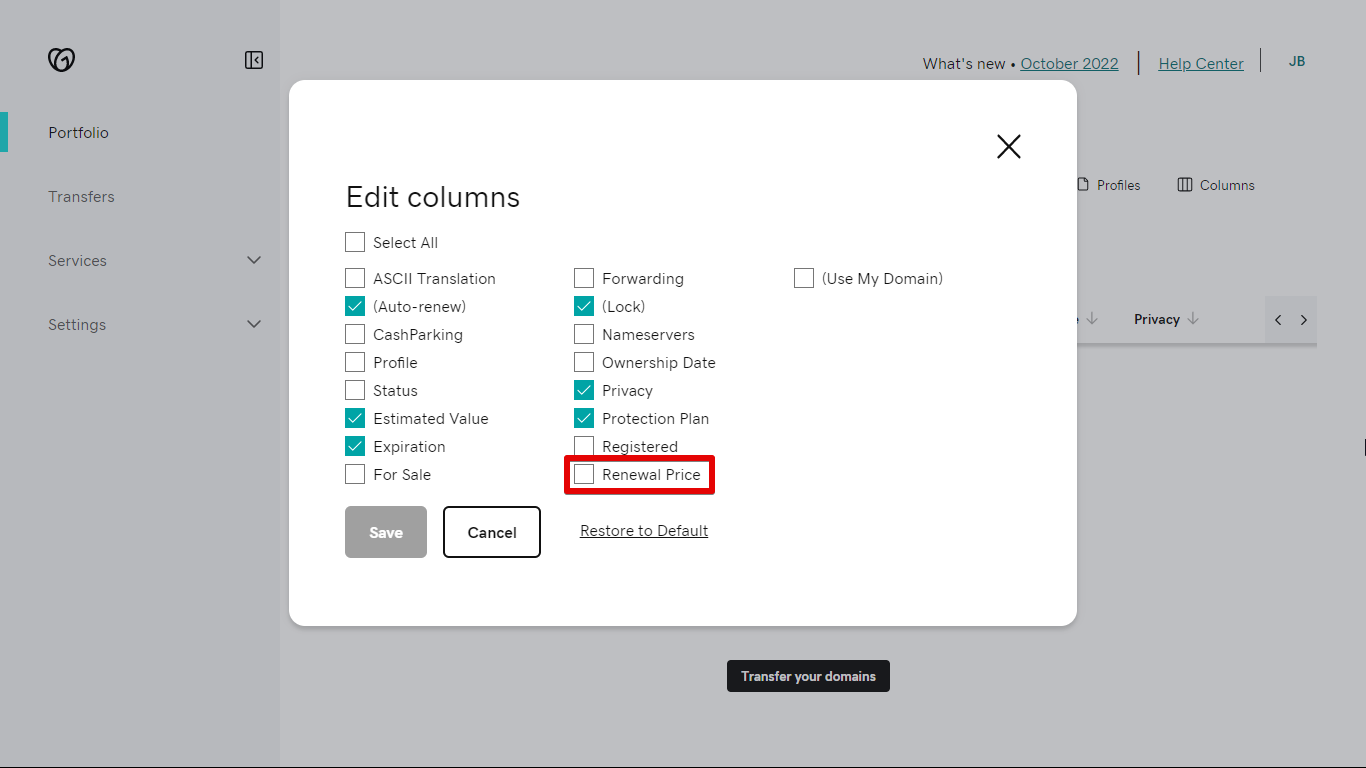Open the October 2022 what's new link
Viewport: 1366px width, 768px height.
click(x=1069, y=63)
